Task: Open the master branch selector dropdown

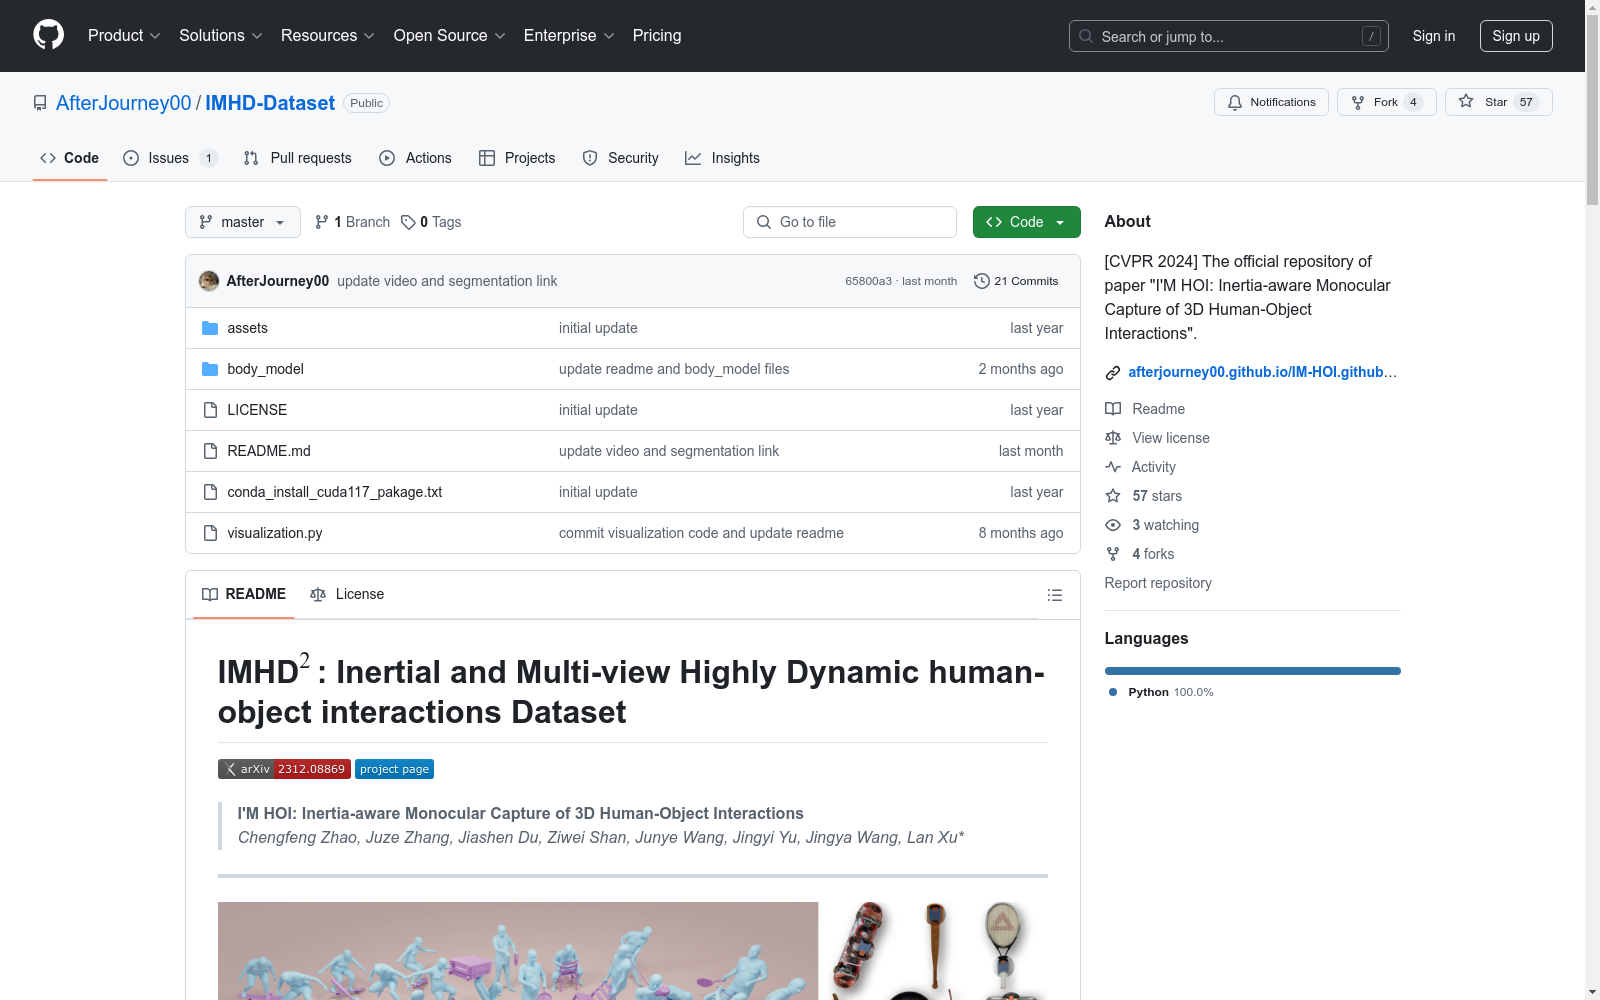Action: point(243,222)
